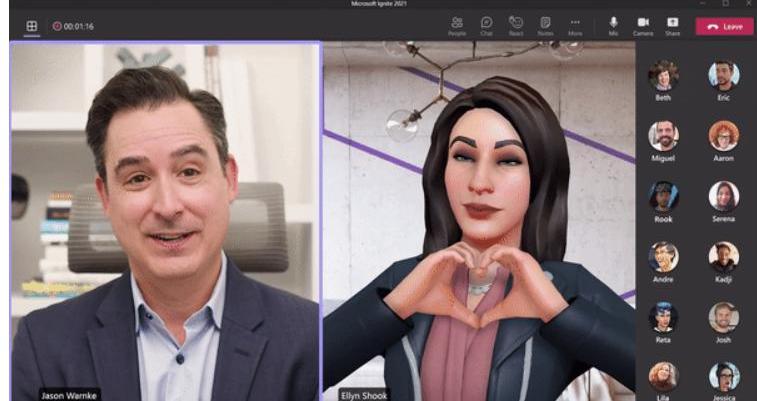Screen dimensions: 757x401
Task: Select Rook's participant avatar
Action: click(663, 196)
